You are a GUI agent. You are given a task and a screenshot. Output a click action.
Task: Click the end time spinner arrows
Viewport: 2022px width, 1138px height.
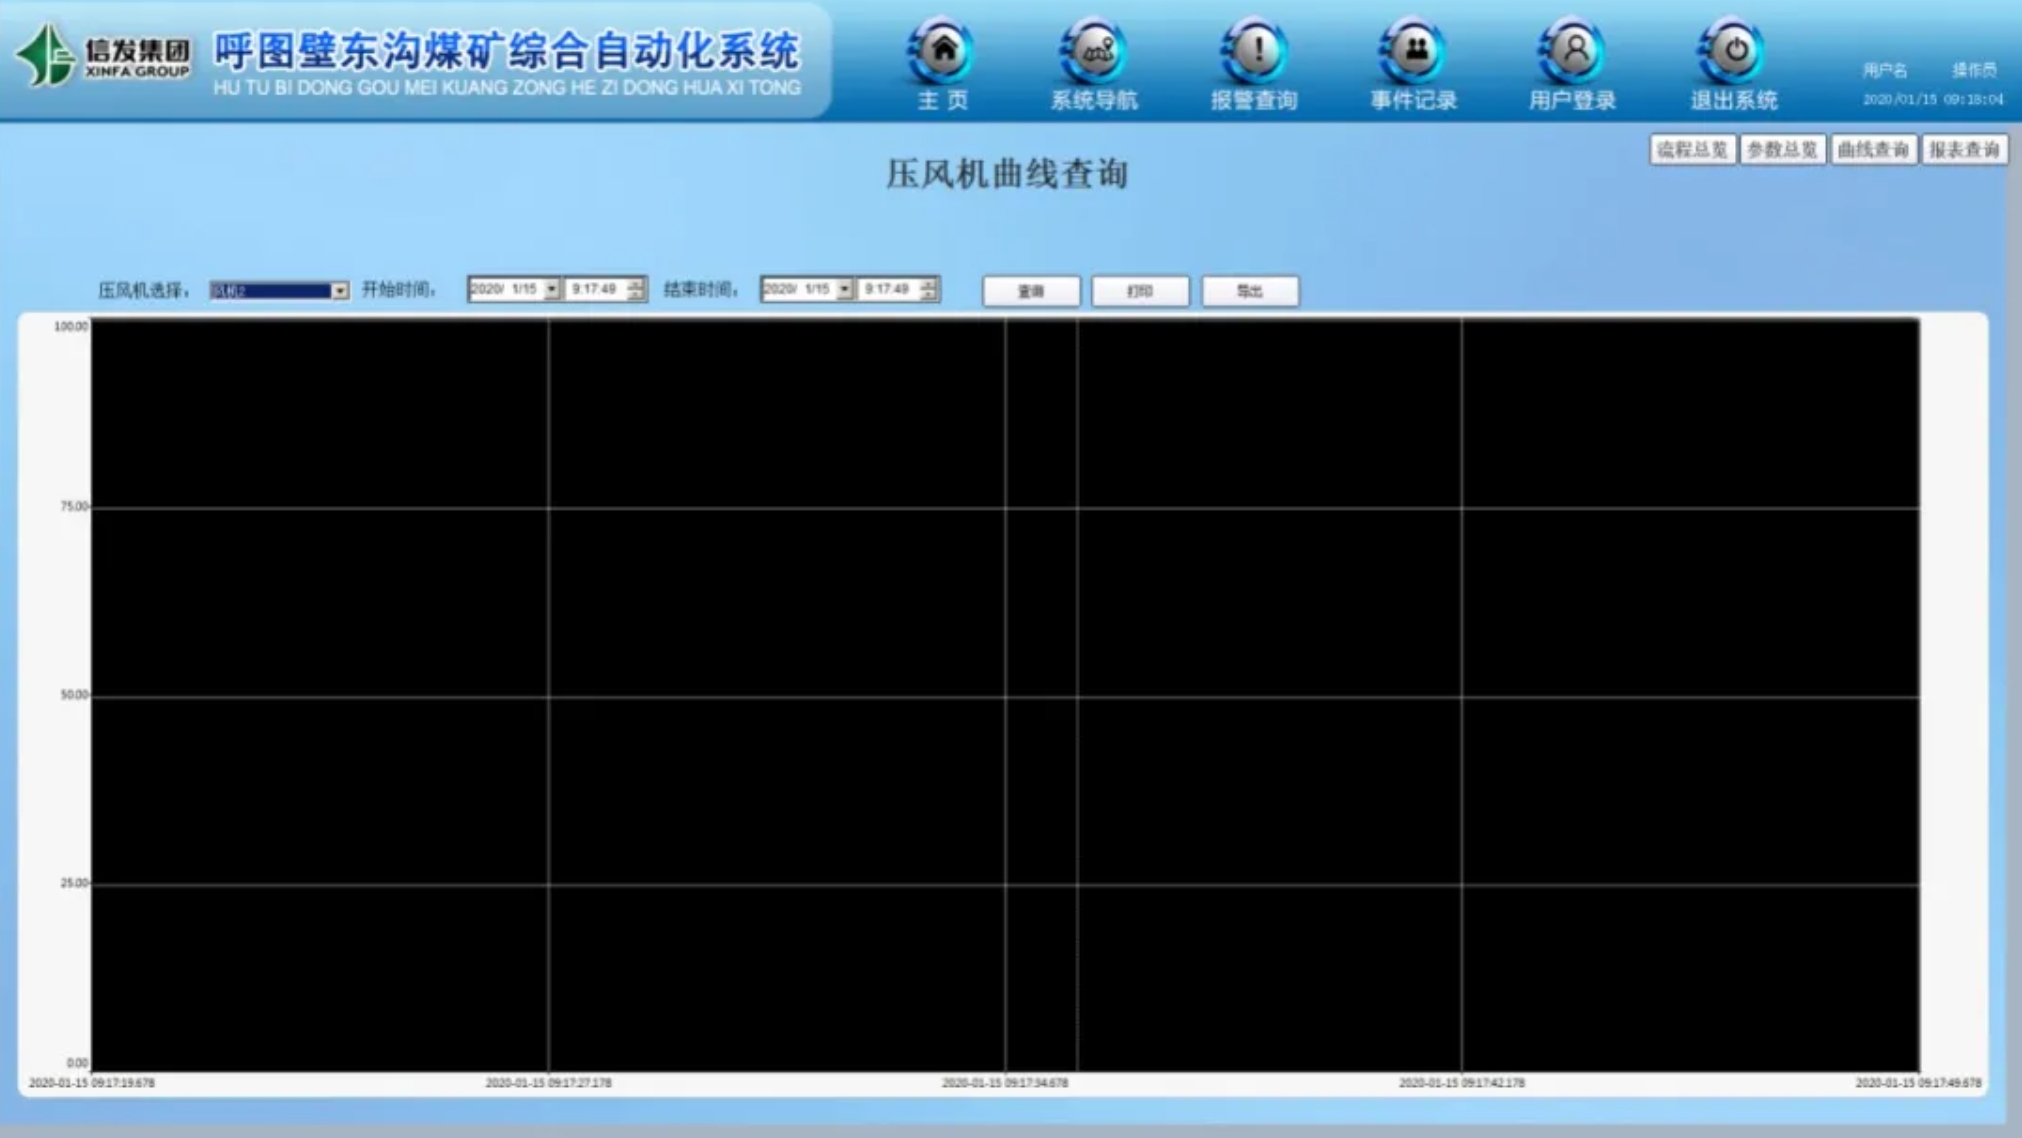[x=929, y=289]
